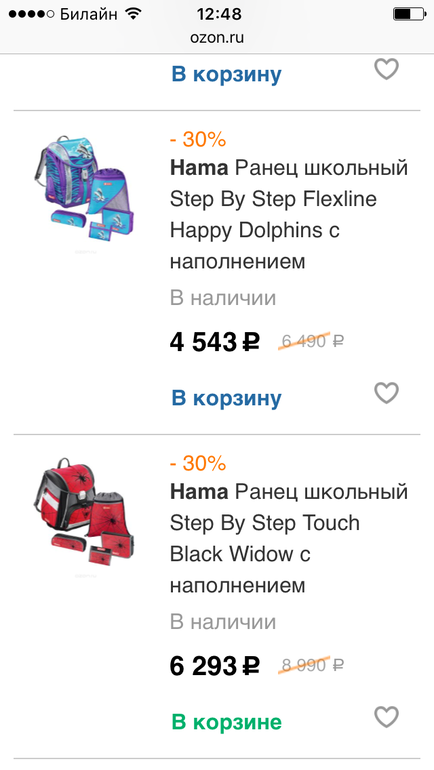This screenshot has width=434, height=770.
Task: Tap the Wi-Fi status icon
Action: pyautogui.click(x=133, y=14)
